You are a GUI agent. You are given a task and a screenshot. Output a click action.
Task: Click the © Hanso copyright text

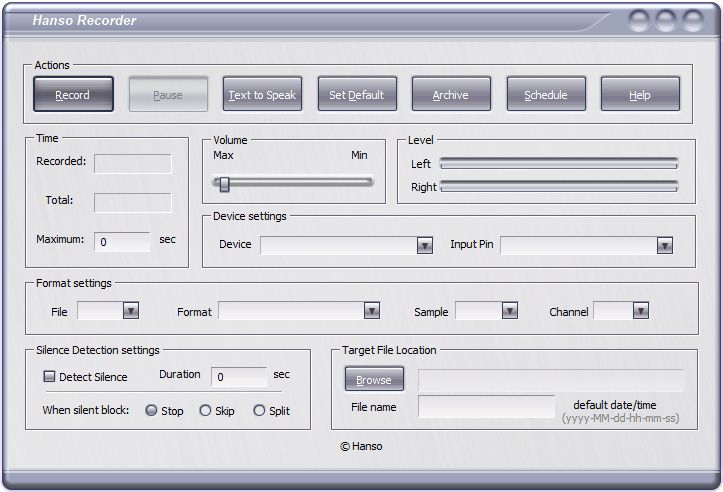click(362, 446)
